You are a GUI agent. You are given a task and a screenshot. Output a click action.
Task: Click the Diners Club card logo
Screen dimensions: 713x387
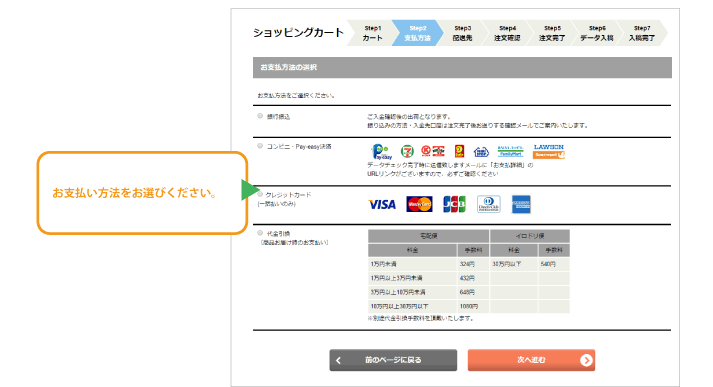pos(489,204)
